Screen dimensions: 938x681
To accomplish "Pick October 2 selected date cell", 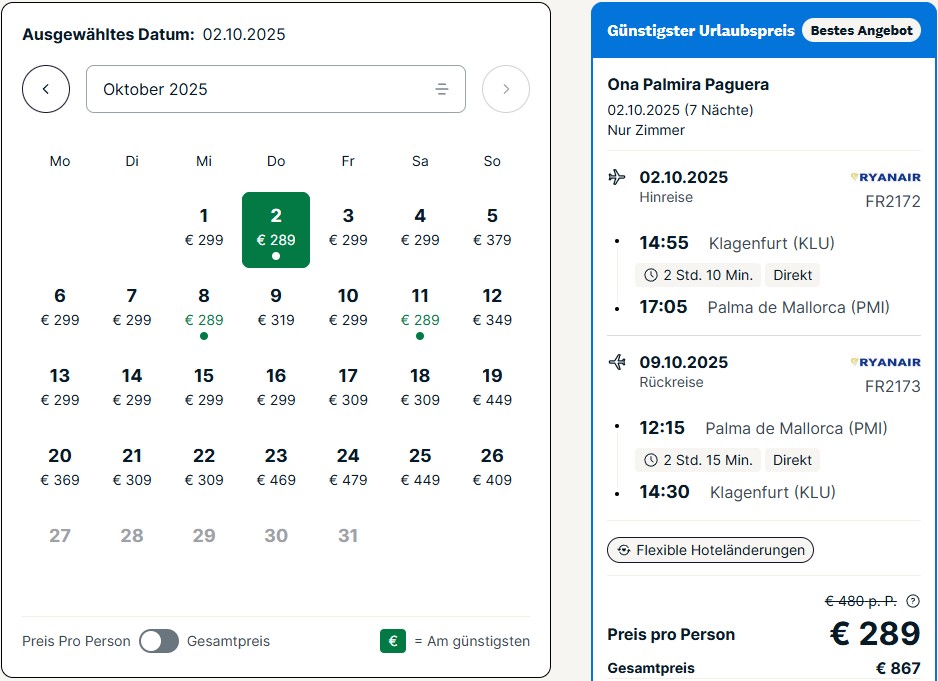I will pos(276,230).
